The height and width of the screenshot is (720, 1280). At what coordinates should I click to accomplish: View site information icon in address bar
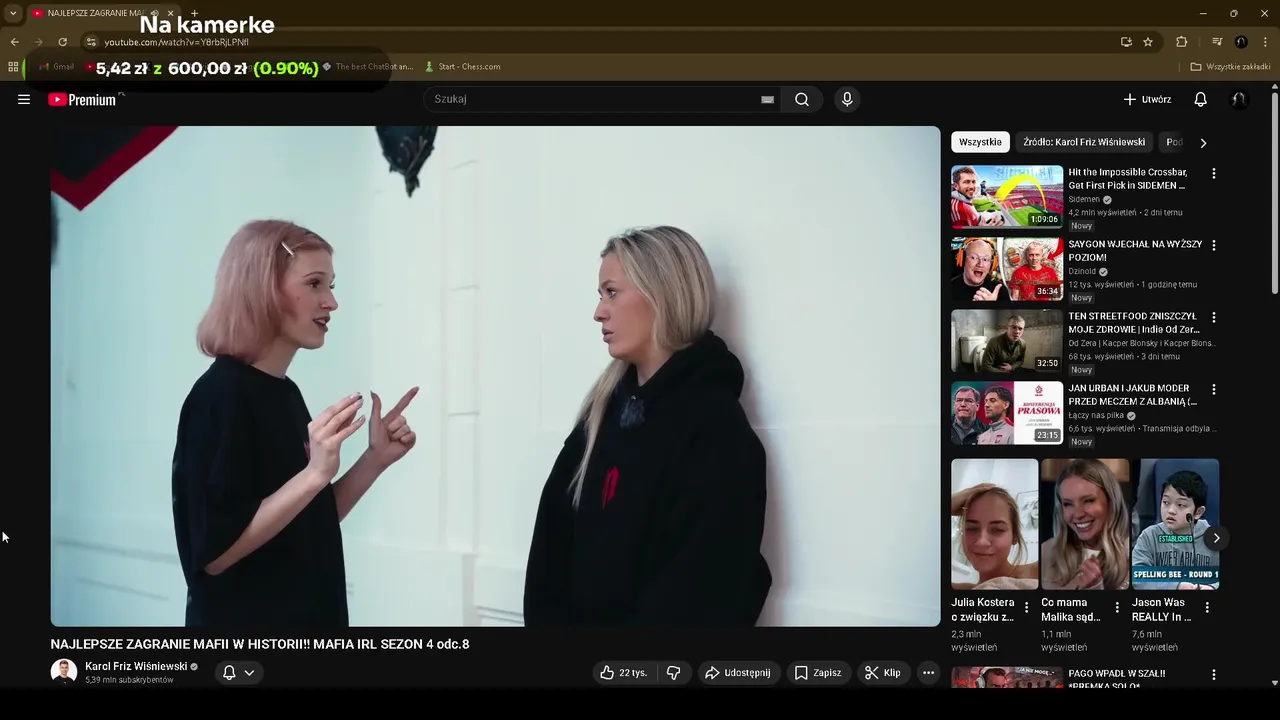click(x=91, y=42)
